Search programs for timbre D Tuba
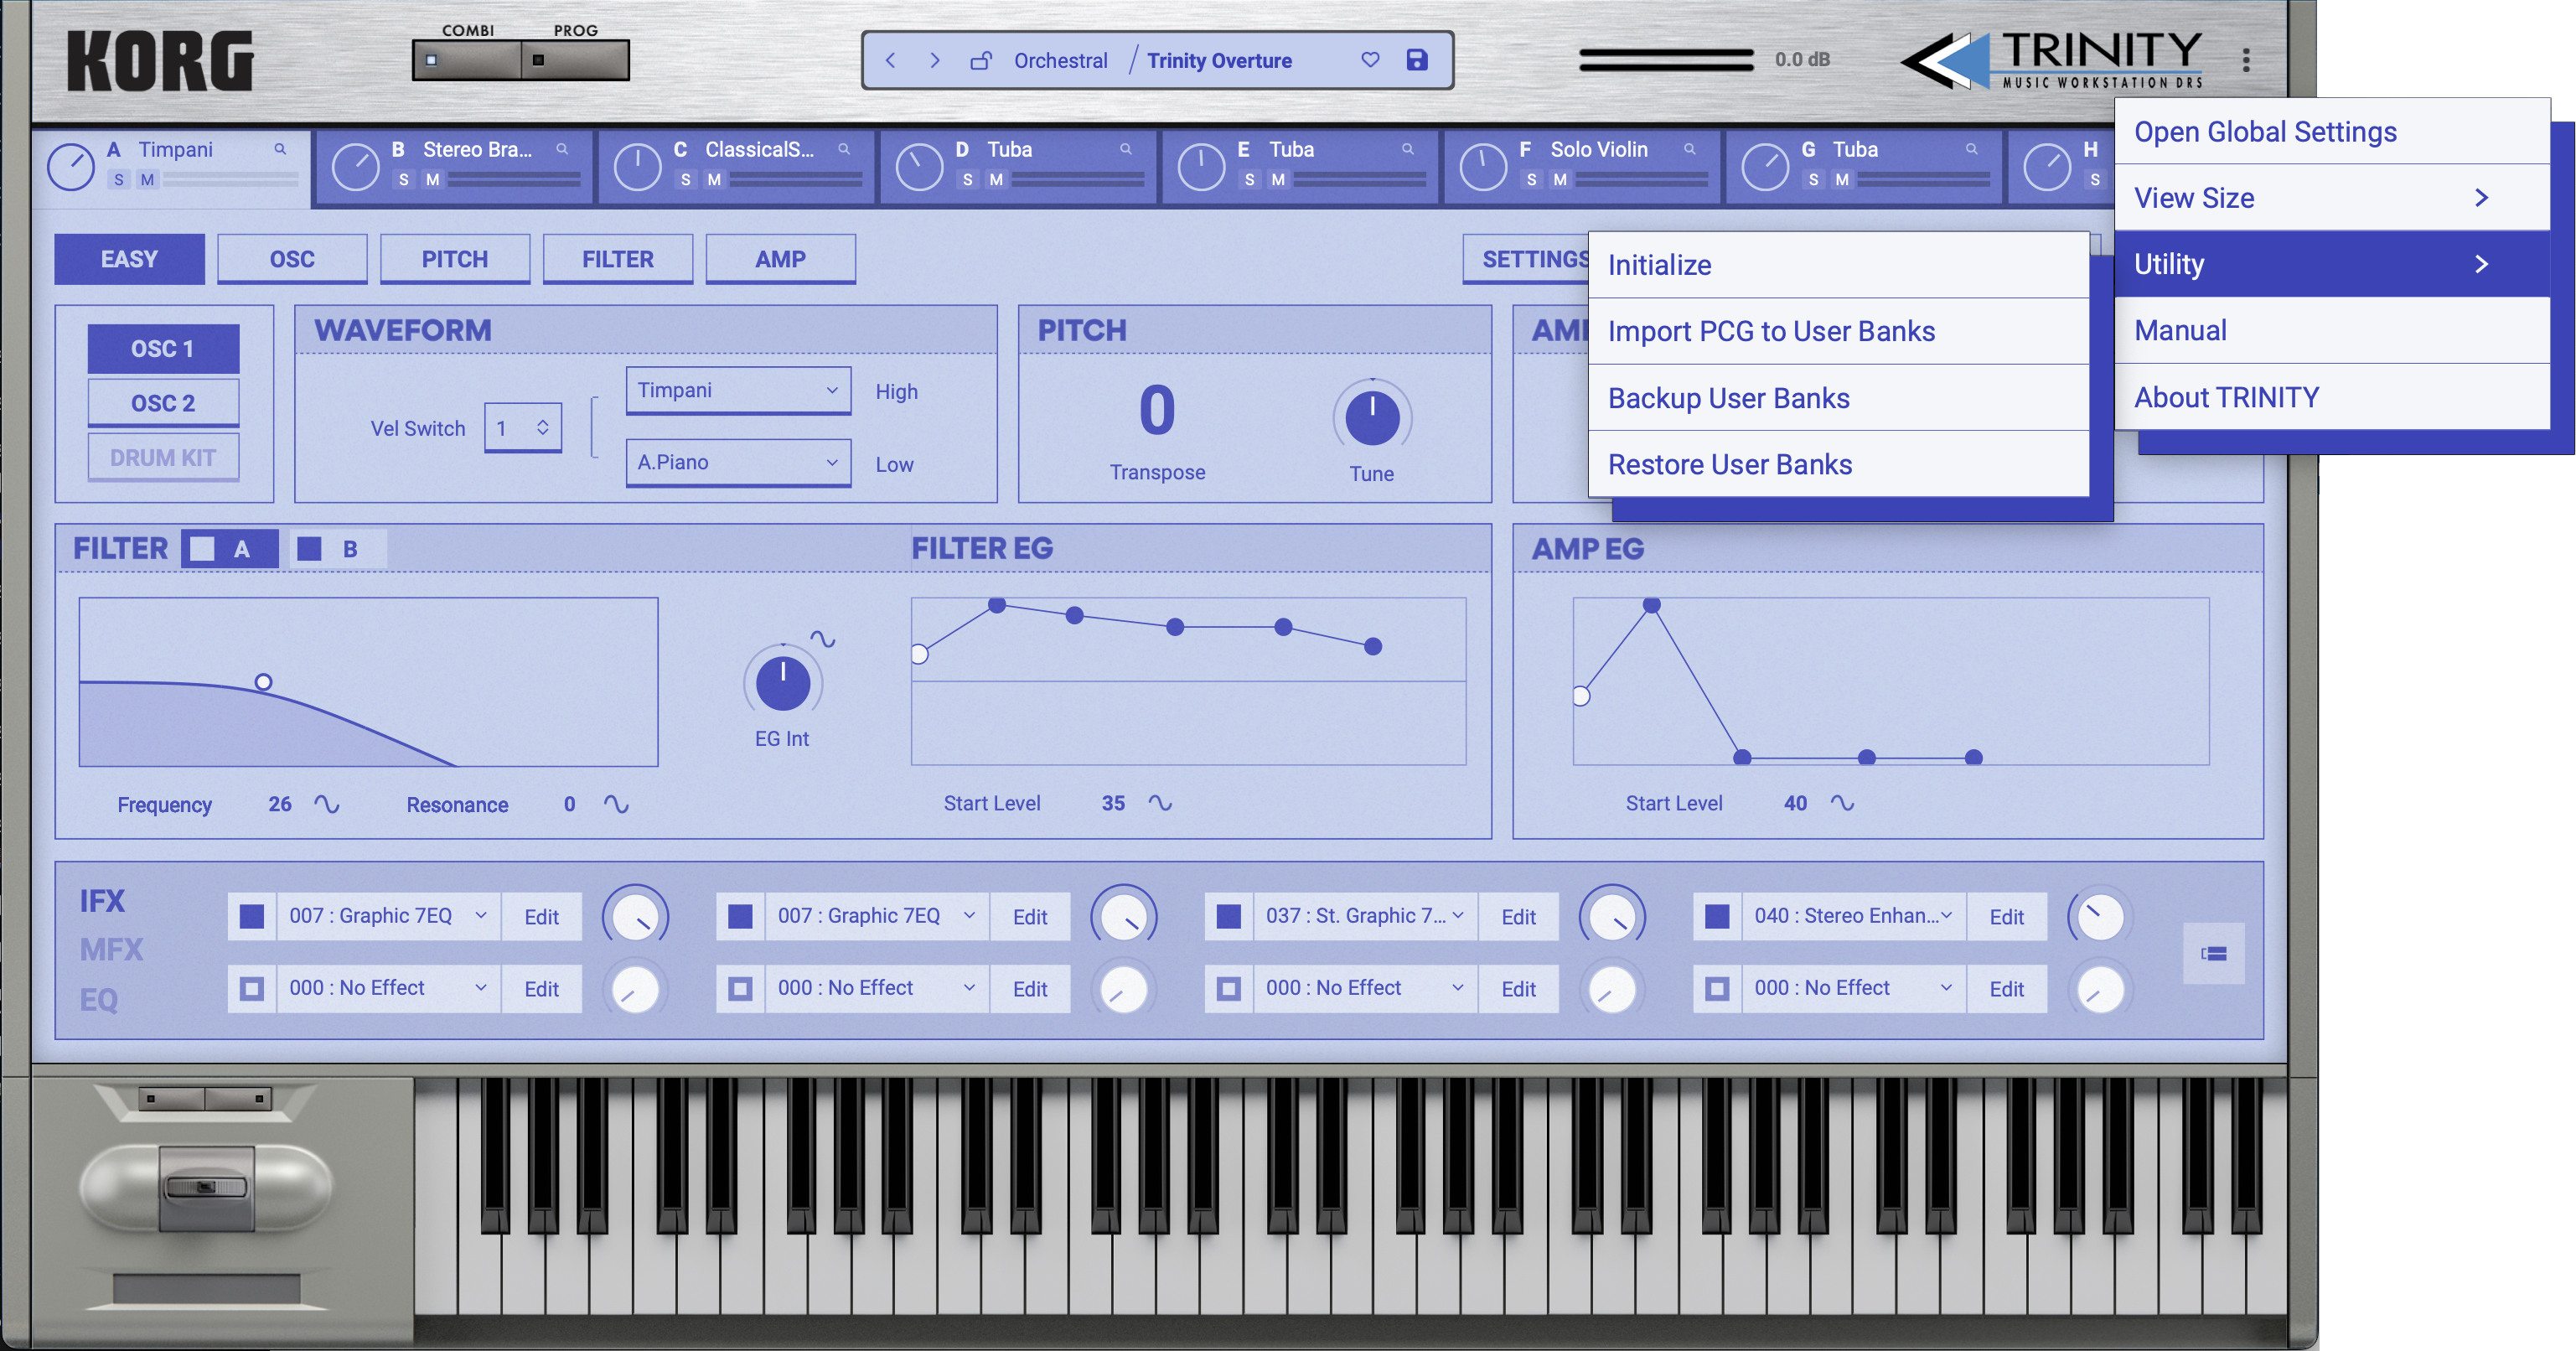The width and height of the screenshot is (2576, 1351). 1126,149
